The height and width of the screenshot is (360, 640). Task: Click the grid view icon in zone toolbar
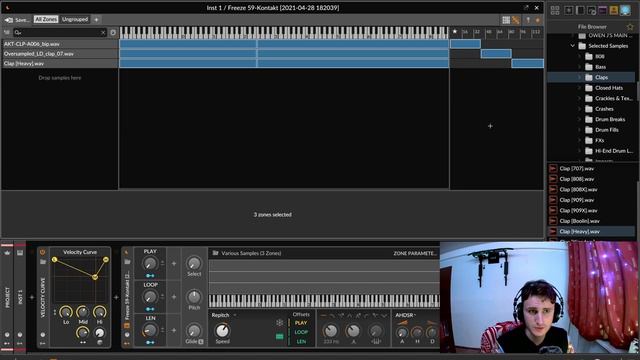click(506, 20)
